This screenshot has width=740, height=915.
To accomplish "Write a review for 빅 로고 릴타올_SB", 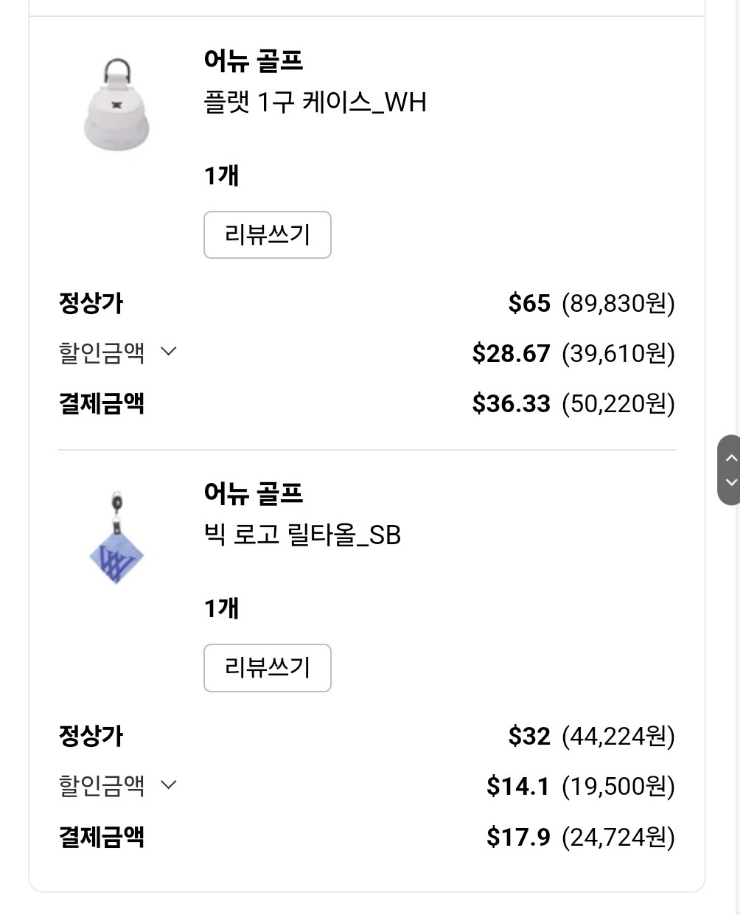I will [x=267, y=668].
